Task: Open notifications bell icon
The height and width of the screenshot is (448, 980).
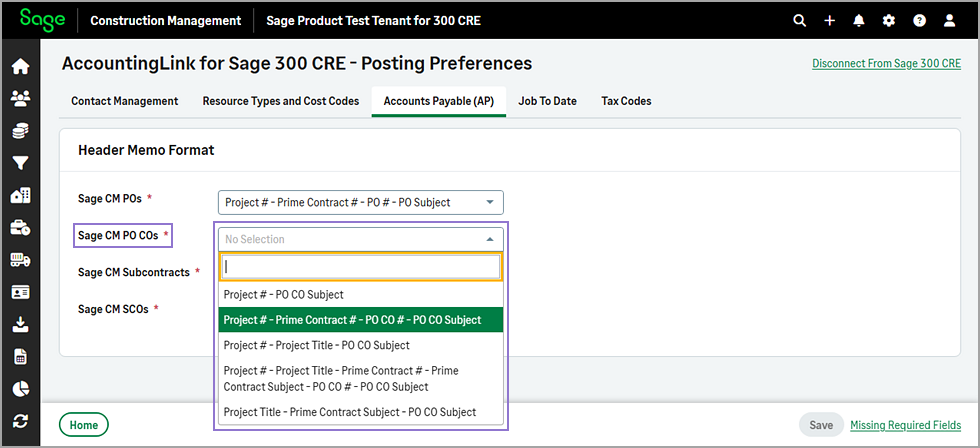Action: click(x=859, y=21)
